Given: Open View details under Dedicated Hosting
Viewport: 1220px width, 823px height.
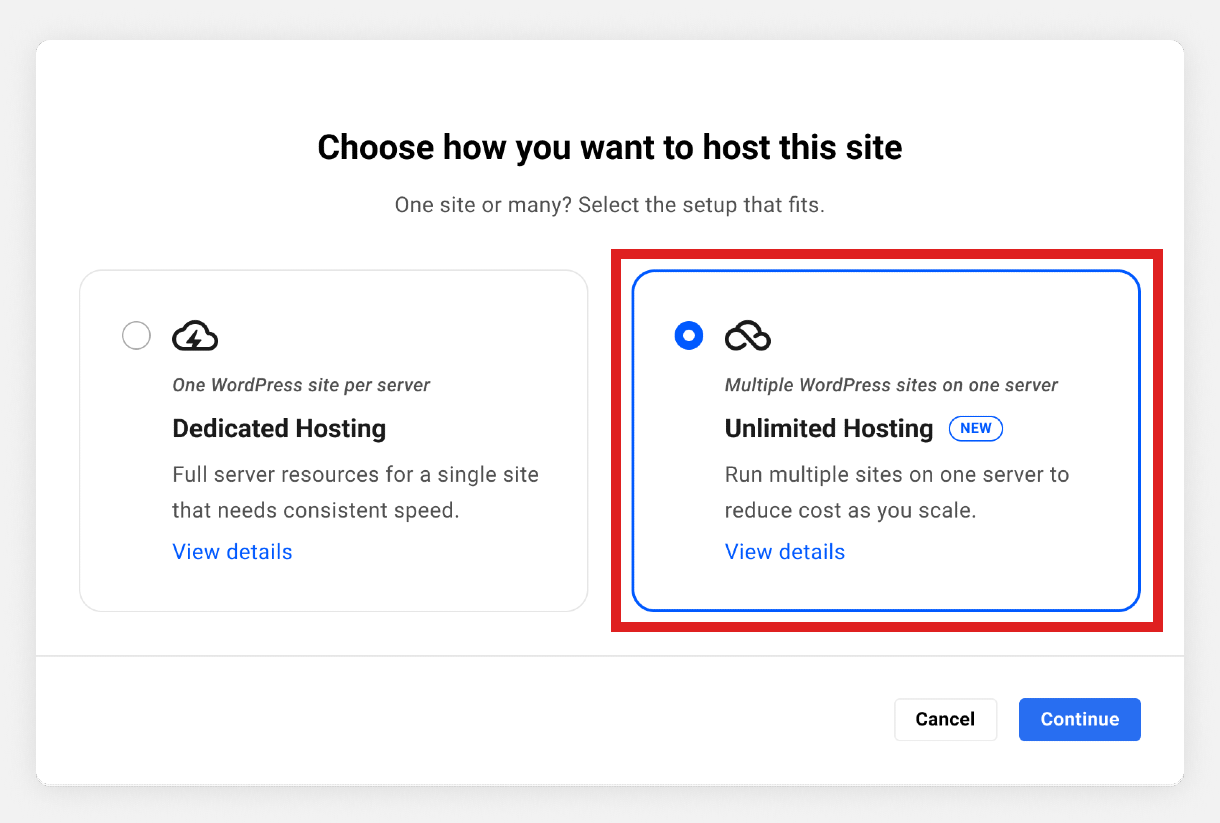Looking at the screenshot, I should (x=232, y=552).
